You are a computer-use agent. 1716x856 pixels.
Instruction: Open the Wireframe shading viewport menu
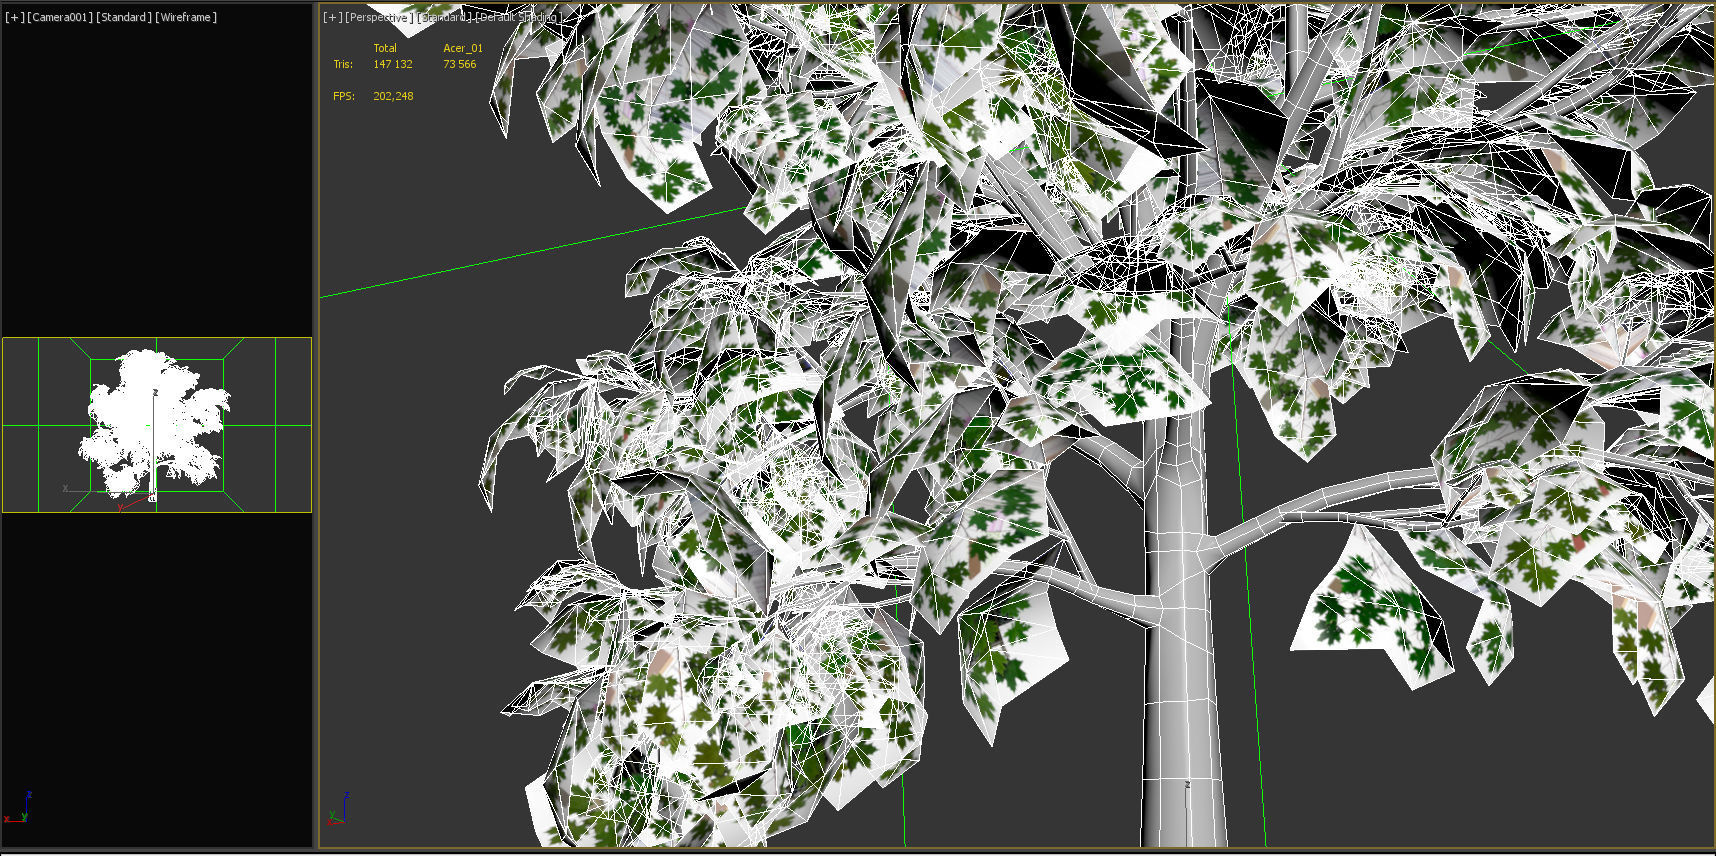click(x=186, y=17)
